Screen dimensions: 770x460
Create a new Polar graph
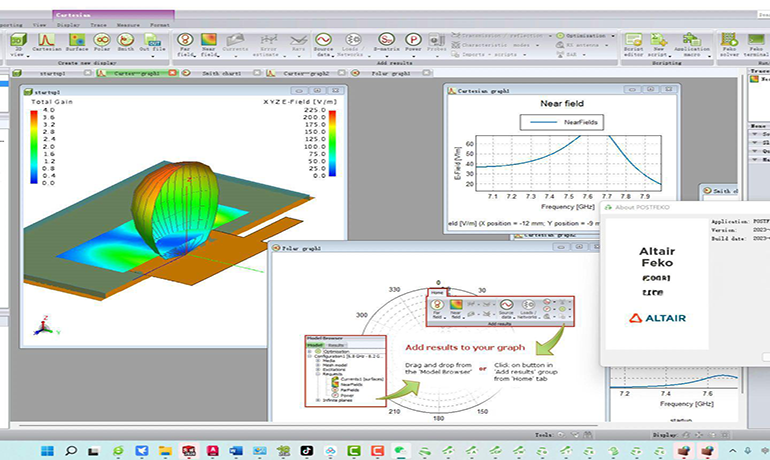tap(102, 42)
